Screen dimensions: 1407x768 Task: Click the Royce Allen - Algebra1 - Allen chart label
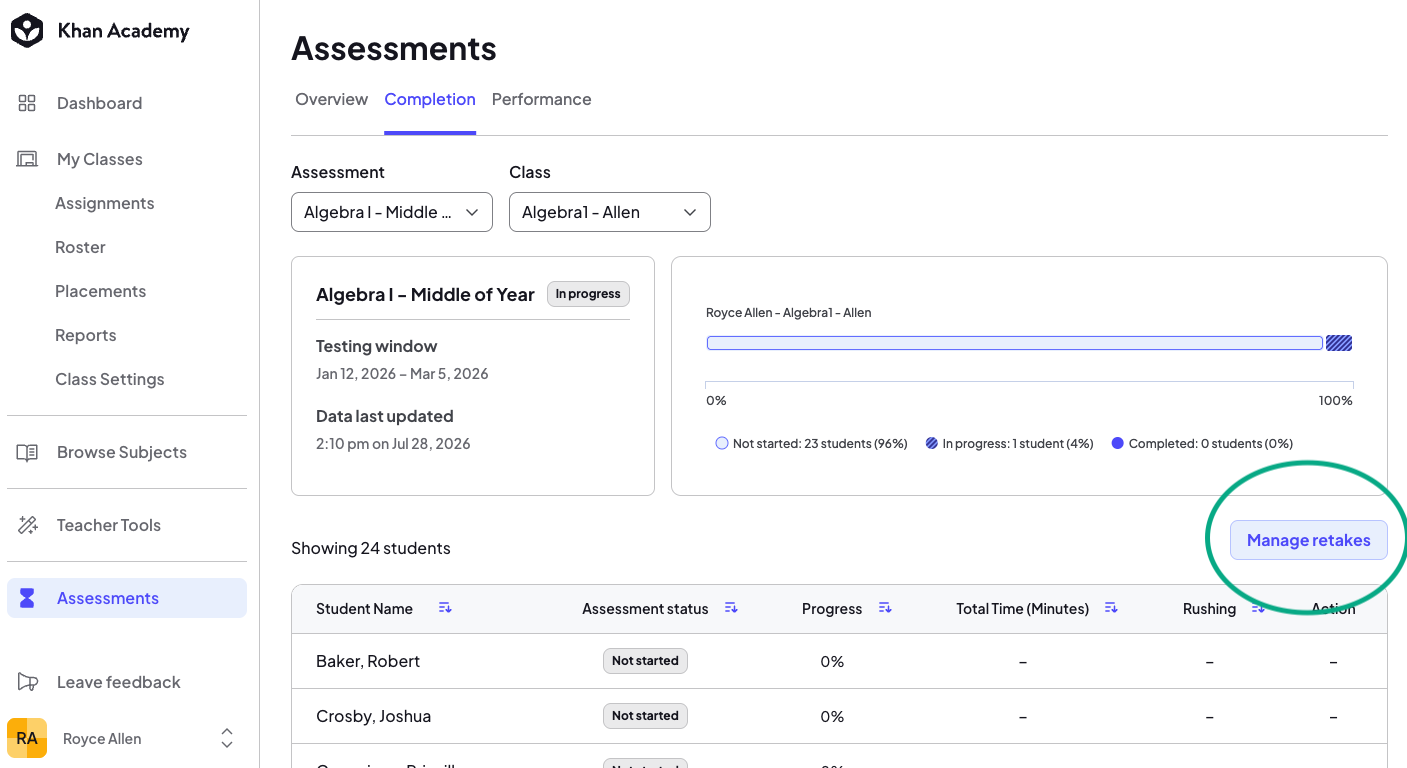click(789, 313)
